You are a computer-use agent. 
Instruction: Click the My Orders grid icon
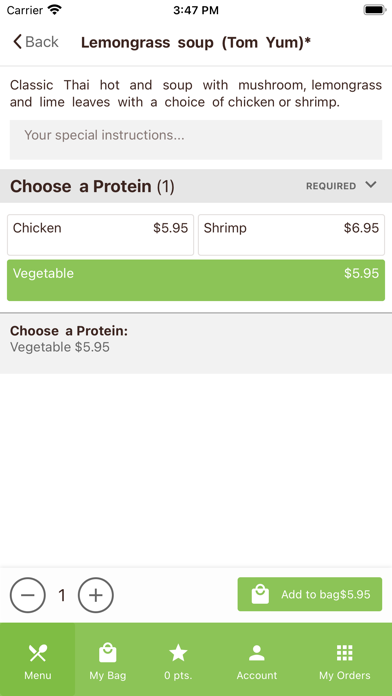[x=344, y=653]
